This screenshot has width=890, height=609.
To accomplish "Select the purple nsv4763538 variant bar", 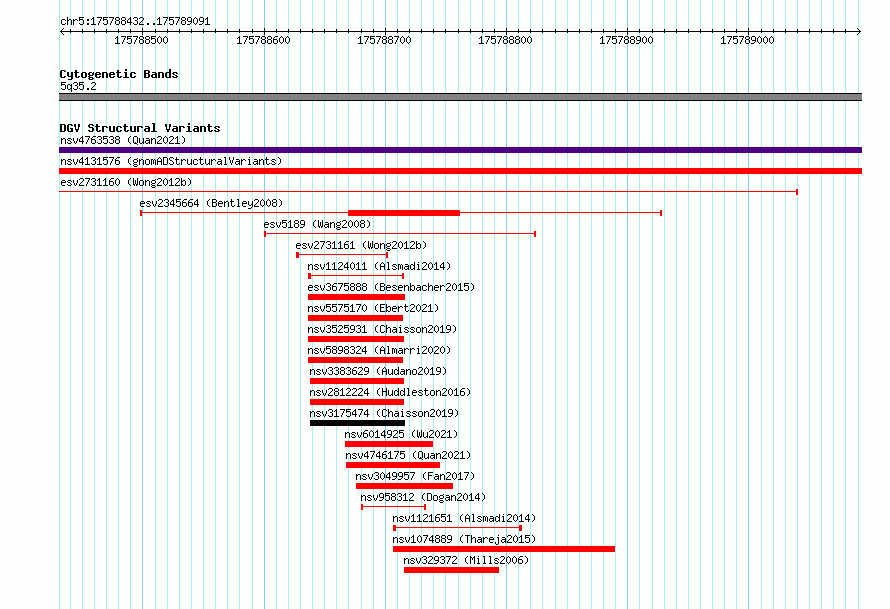I will [460, 150].
